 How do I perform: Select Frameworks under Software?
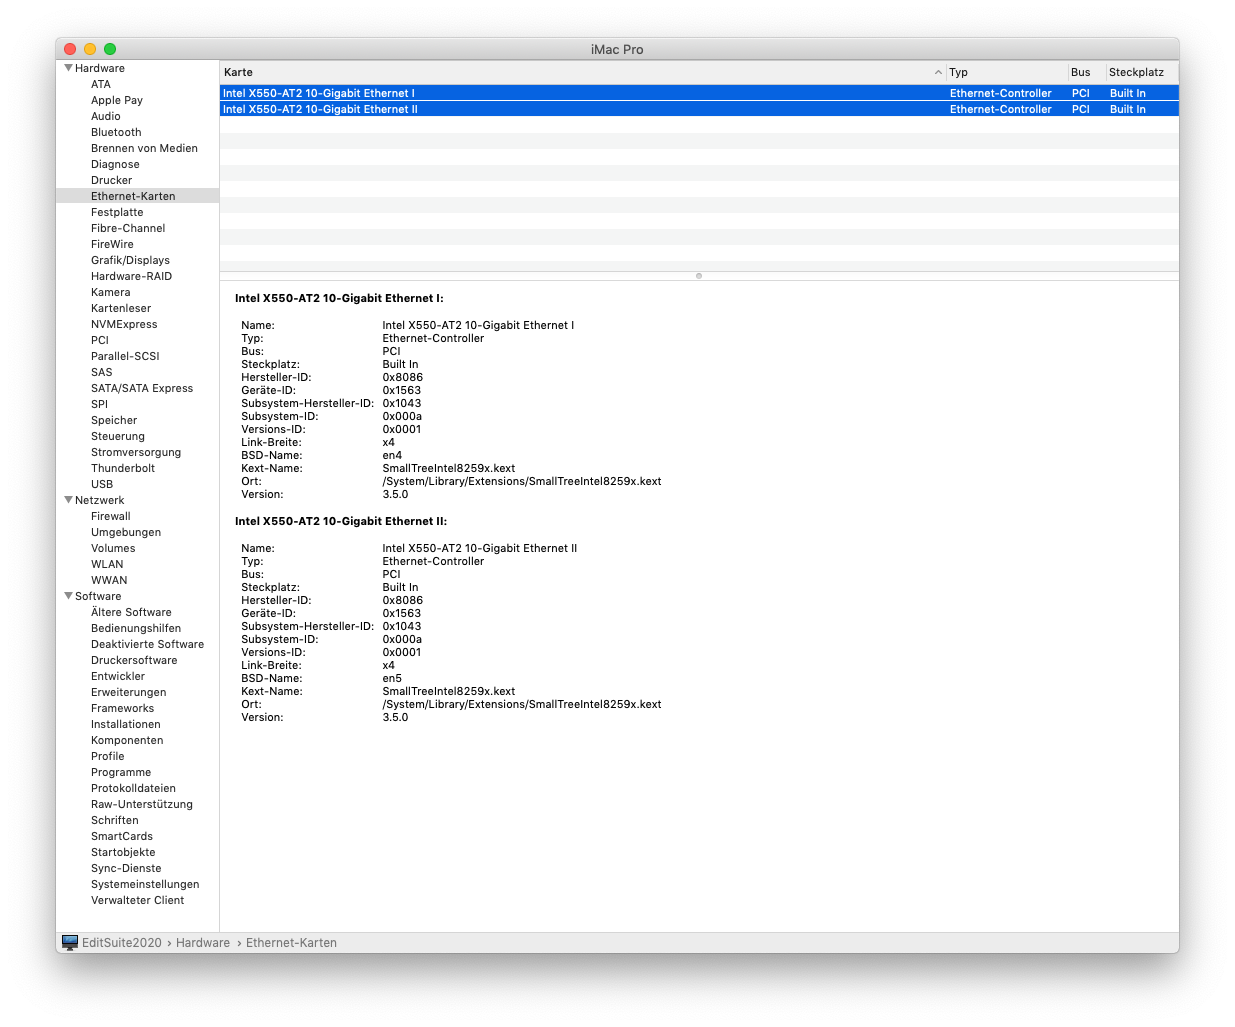[122, 708]
